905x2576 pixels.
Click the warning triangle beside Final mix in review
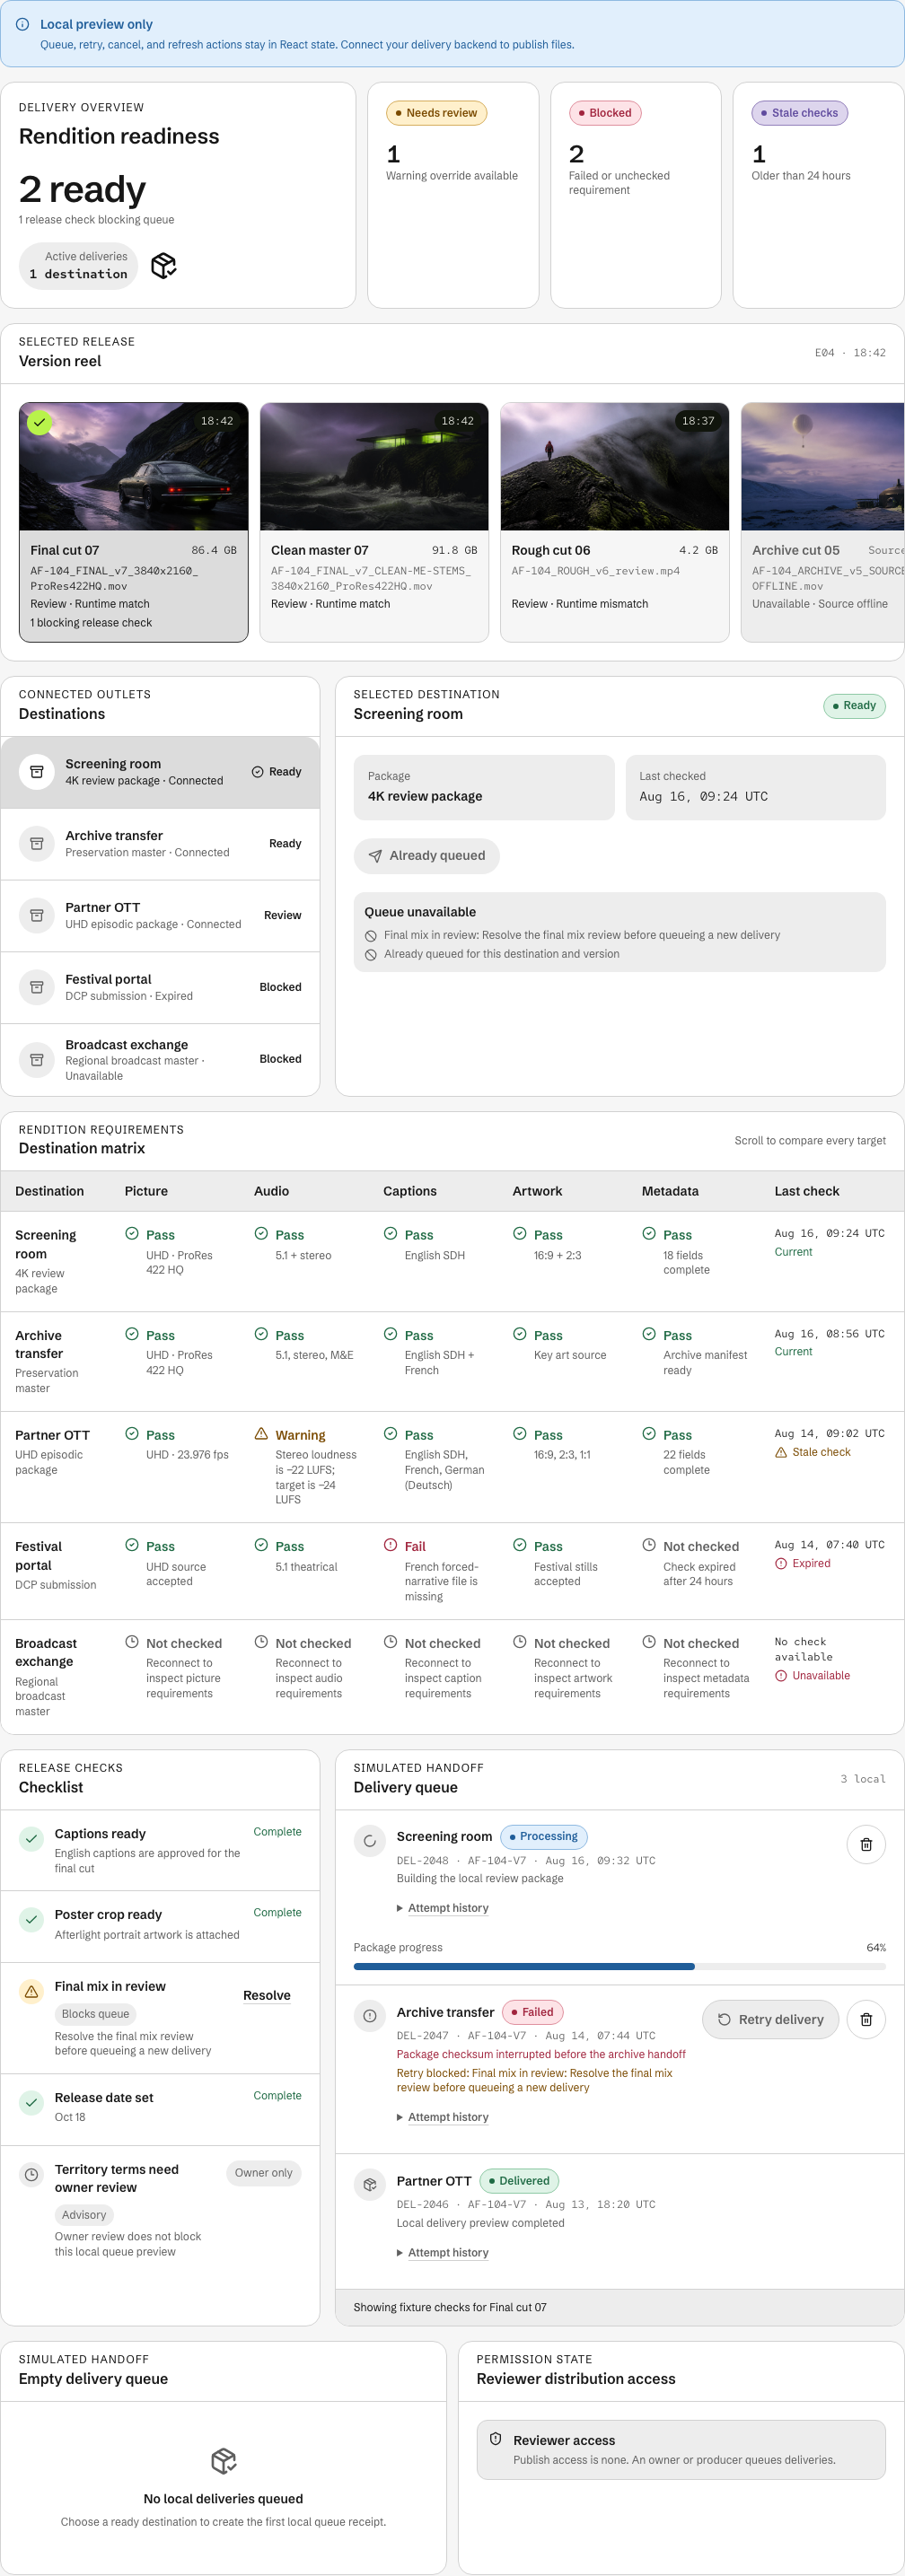tap(32, 1991)
